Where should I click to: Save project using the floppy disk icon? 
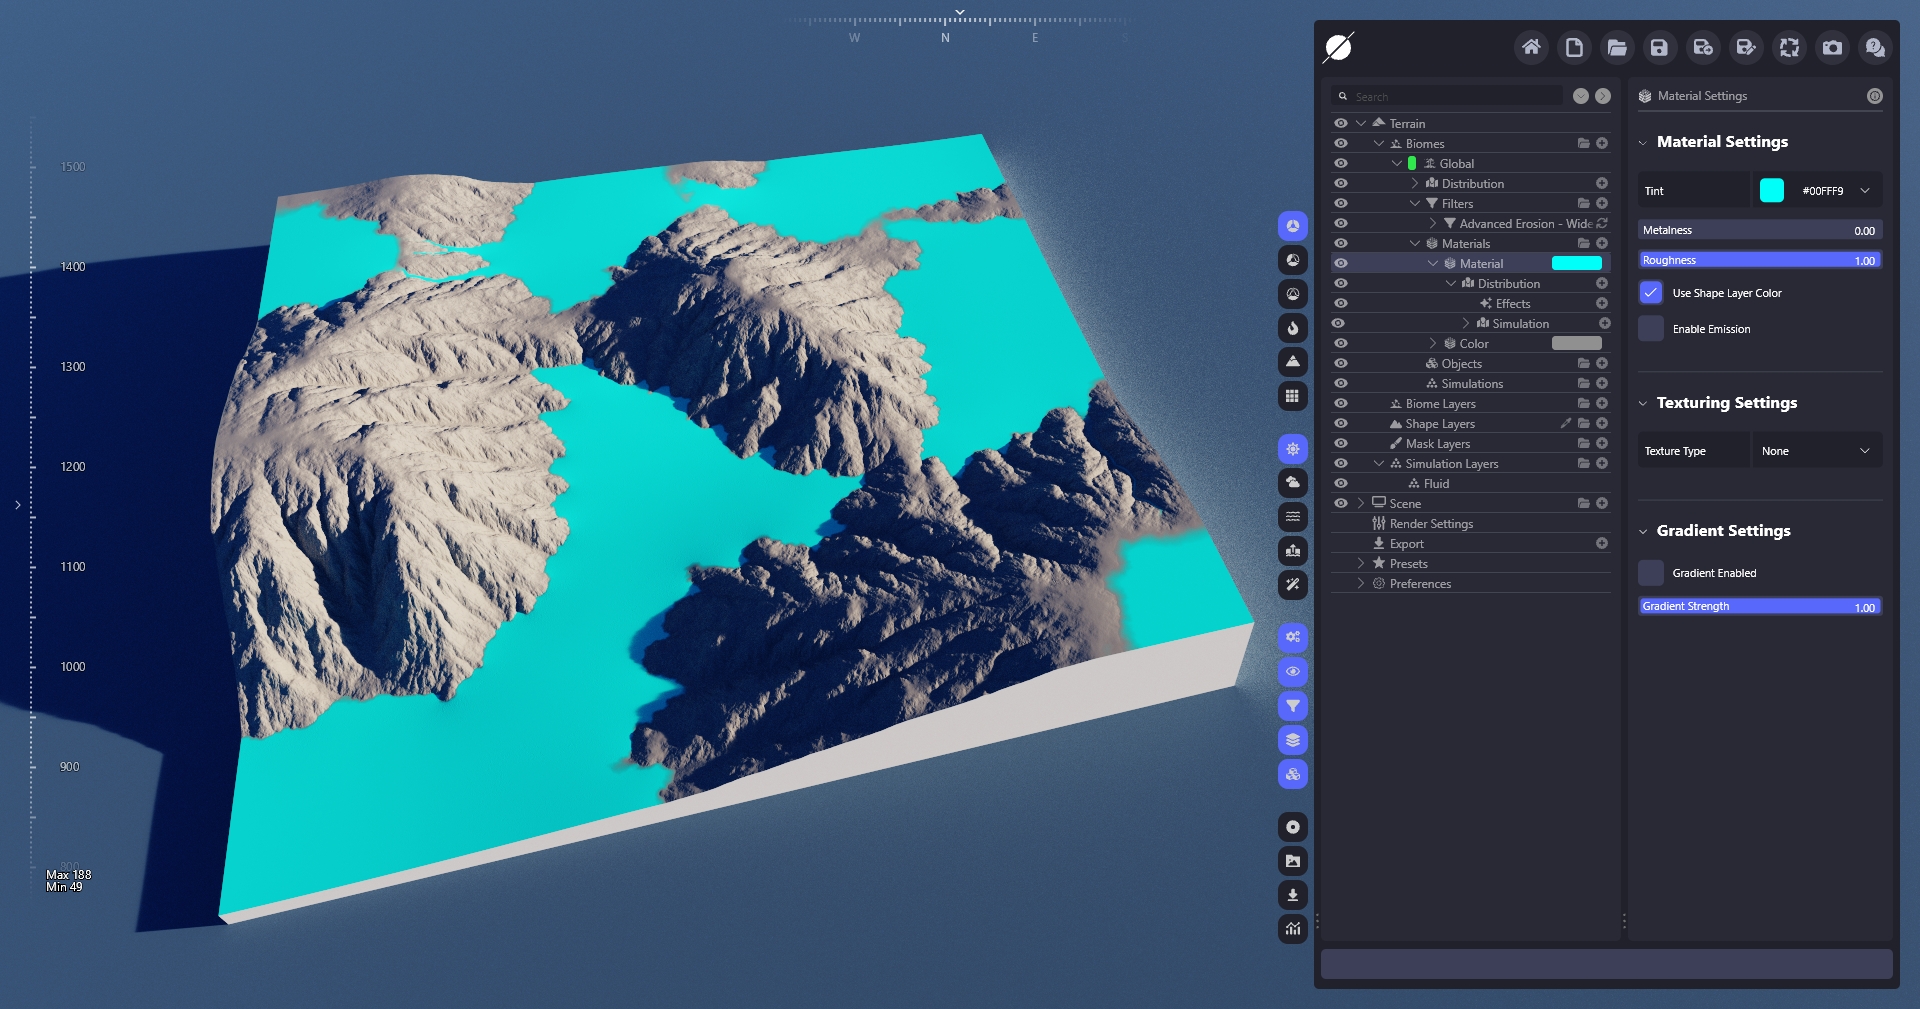[x=1659, y=47]
